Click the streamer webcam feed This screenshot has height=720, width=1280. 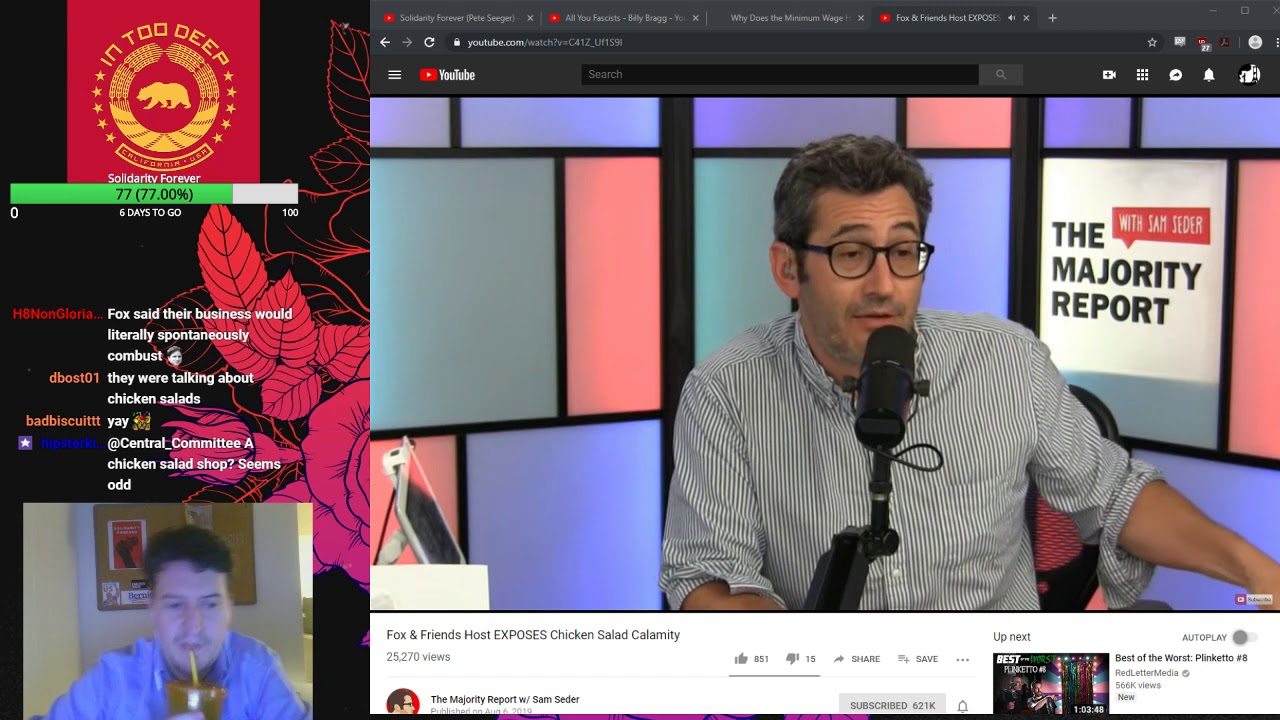167,610
